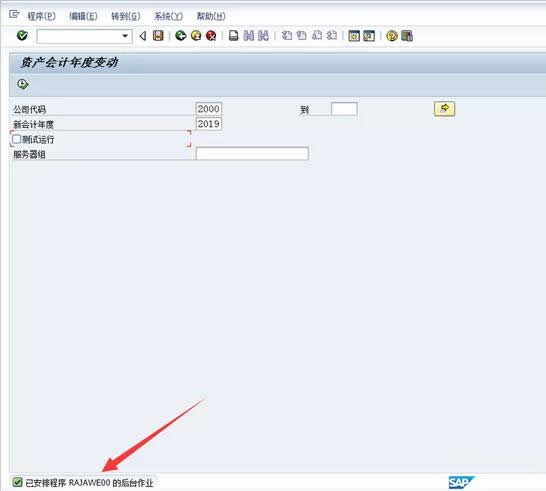Toggle the 测试运行 checkbox
The width and height of the screenshot is (546, 491).
tap(16, 139)
